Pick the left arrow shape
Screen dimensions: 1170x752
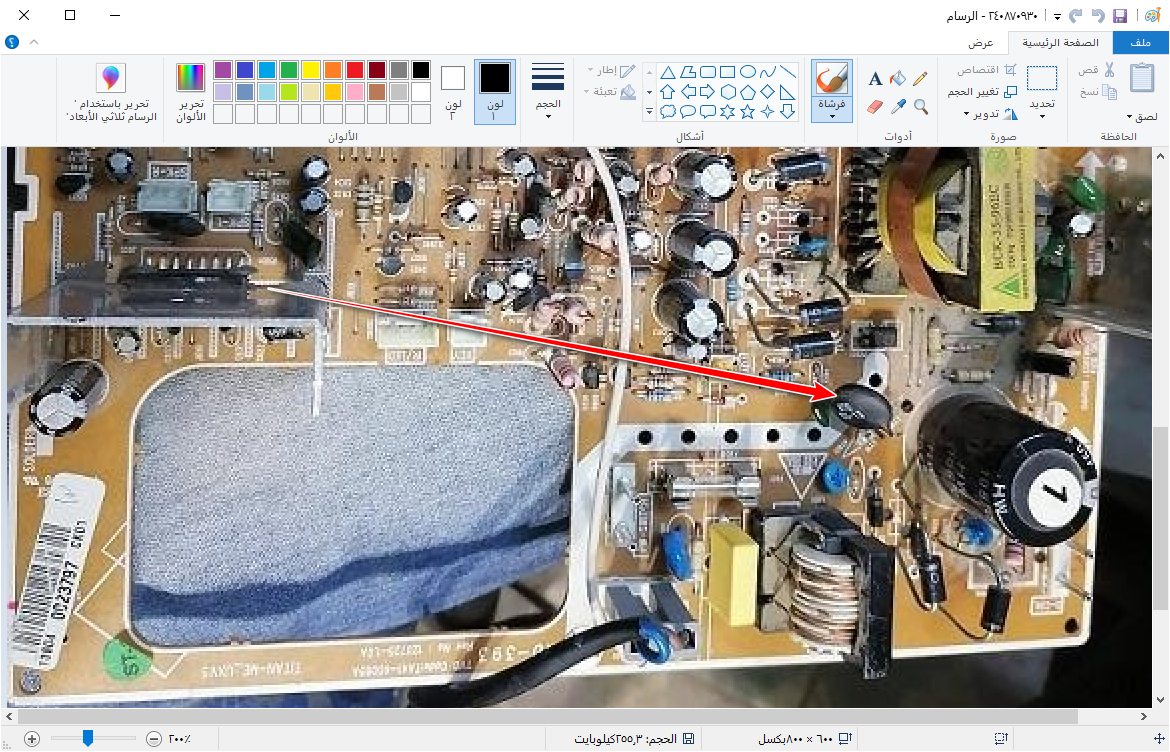688,92
